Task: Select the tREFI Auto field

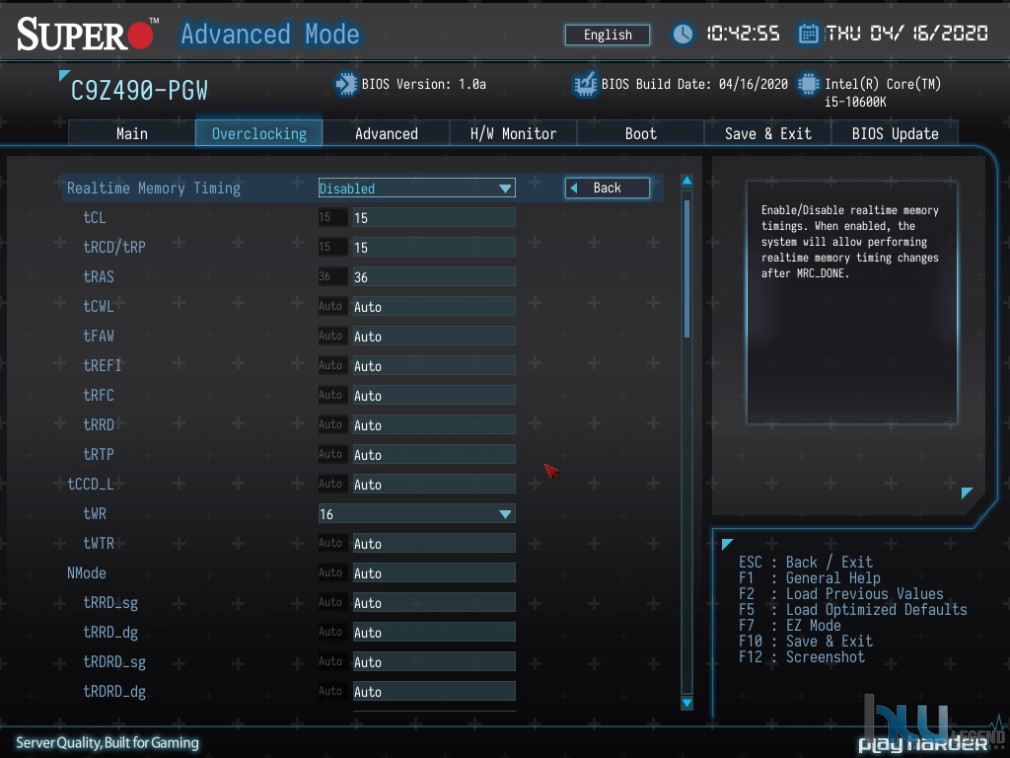Action: coord(434,366)
